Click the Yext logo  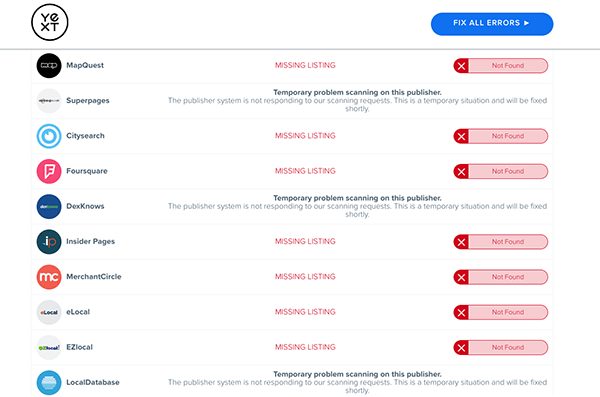click(x=50, y=22)
